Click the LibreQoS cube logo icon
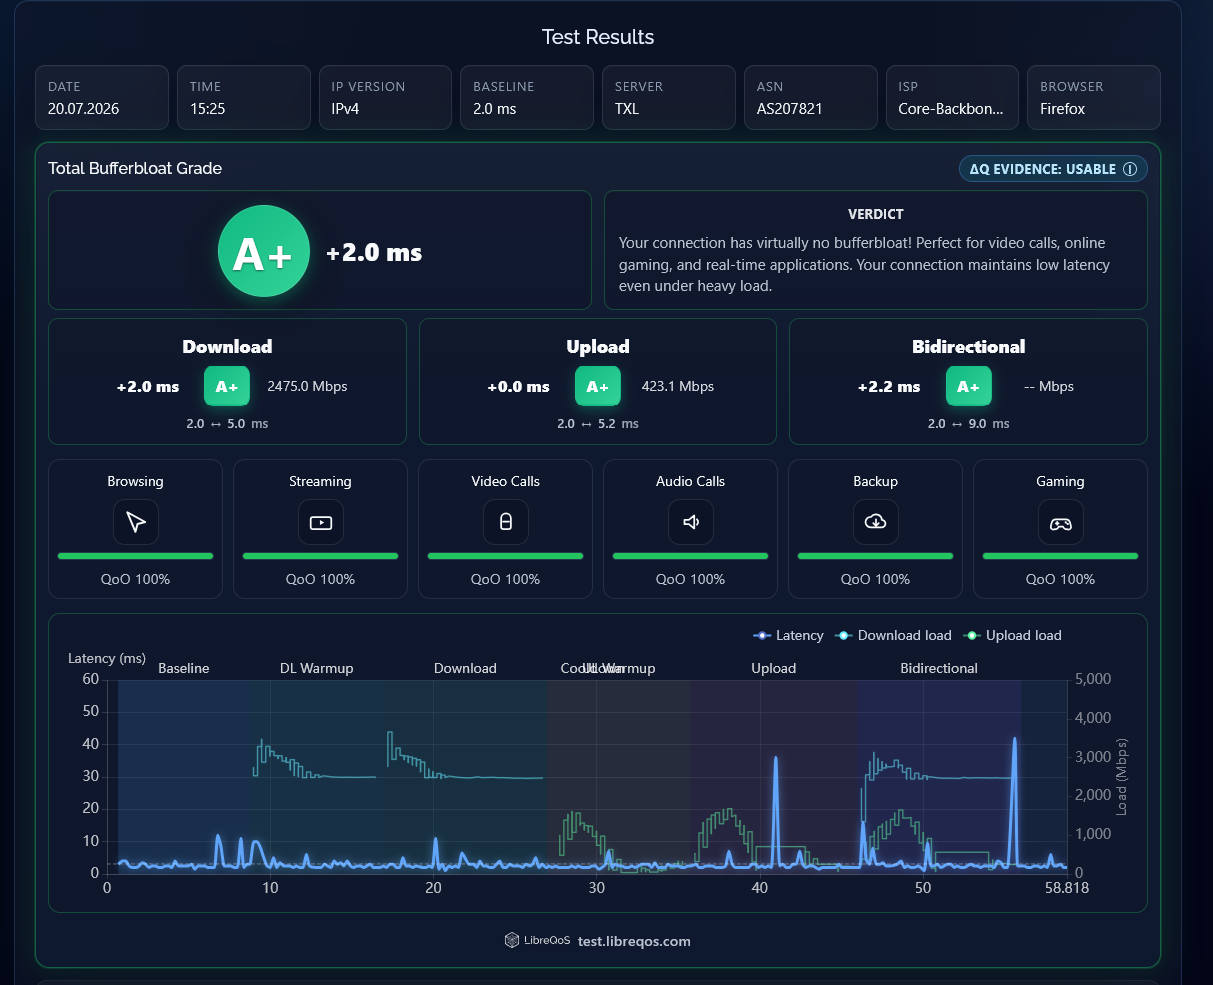1213x985 pixels. [x=512, y=940]
